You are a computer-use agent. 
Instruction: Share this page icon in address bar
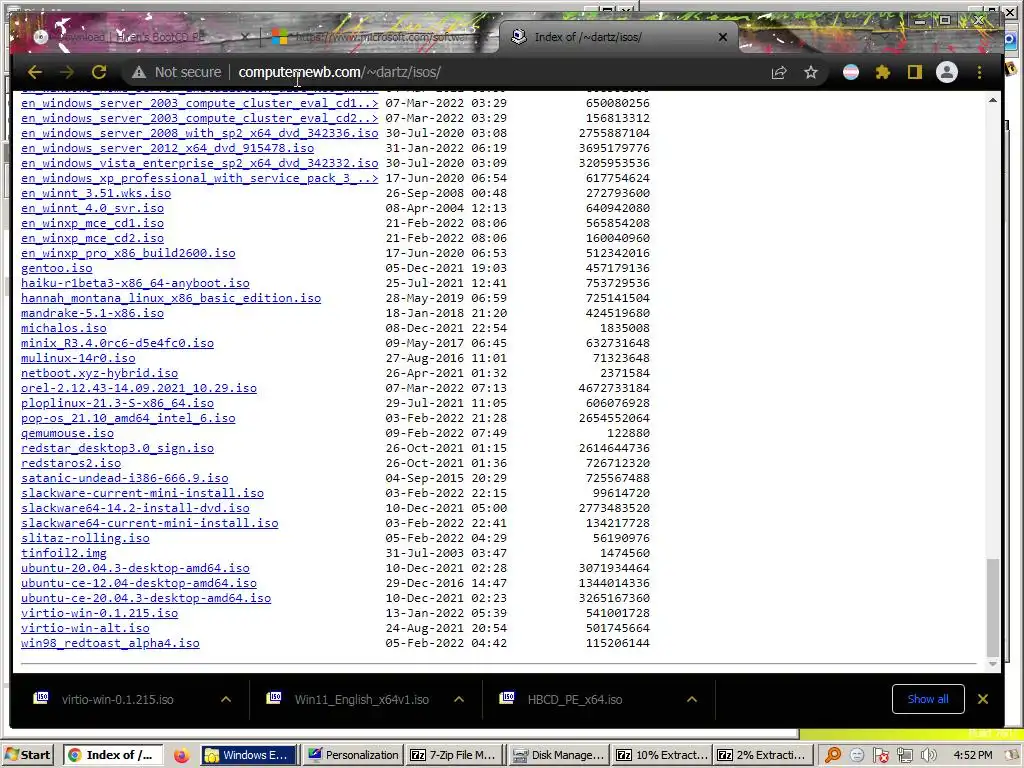(x=778, y=72)
